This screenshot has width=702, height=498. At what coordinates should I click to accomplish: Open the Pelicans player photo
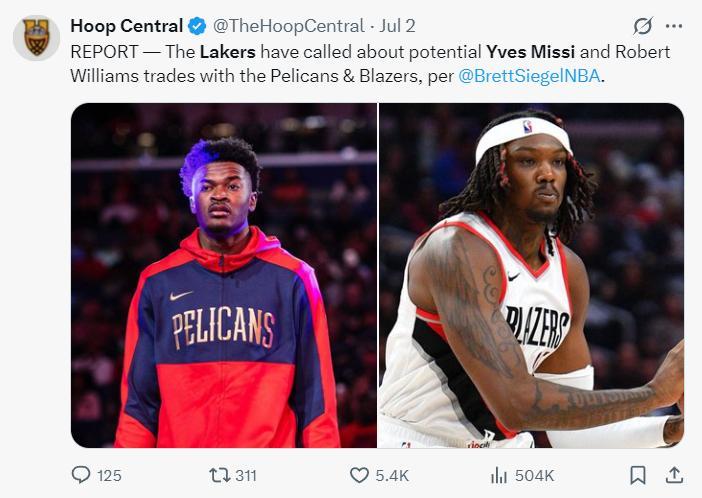[x=224, y=275]
